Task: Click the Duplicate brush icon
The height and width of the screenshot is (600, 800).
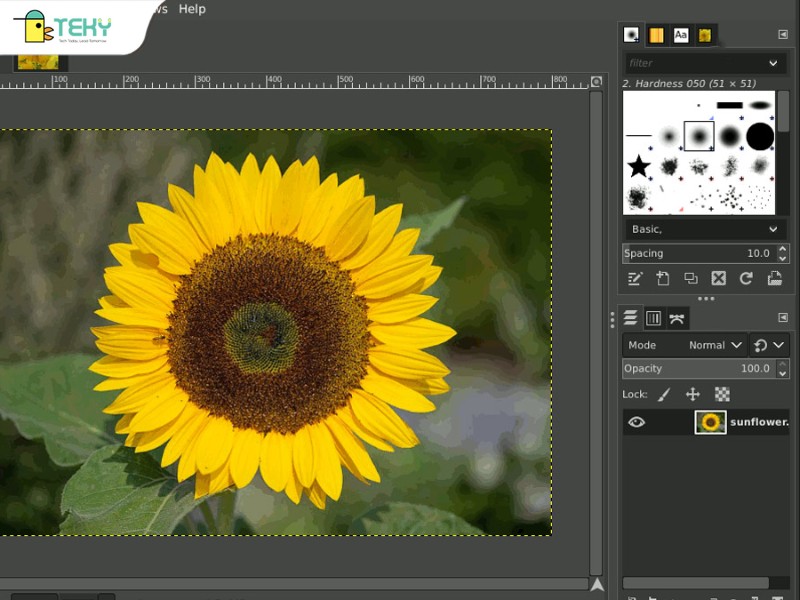Action: pos(690,279)
